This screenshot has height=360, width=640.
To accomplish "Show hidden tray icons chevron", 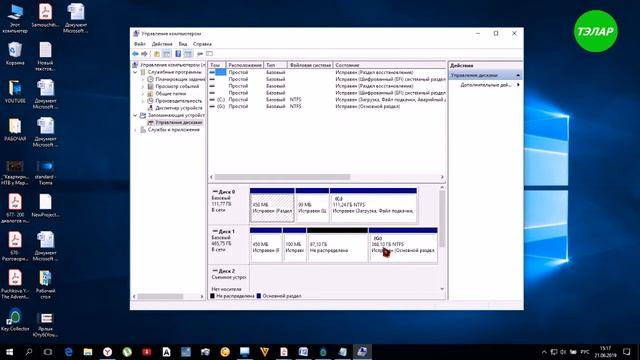I will tap(544, 352).
